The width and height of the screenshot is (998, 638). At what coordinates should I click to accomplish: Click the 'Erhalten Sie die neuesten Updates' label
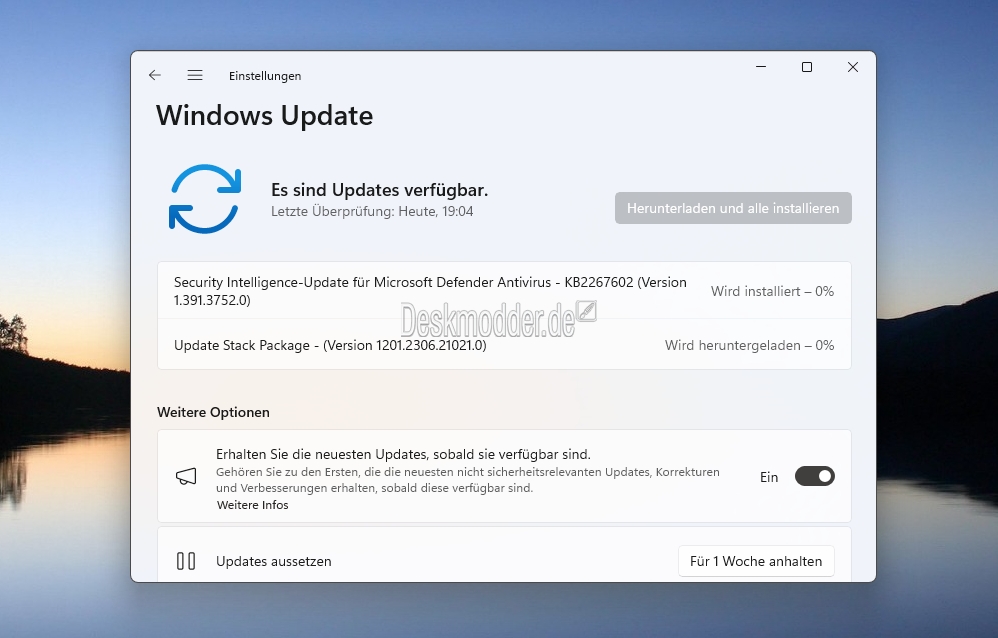tap(403, 454)
